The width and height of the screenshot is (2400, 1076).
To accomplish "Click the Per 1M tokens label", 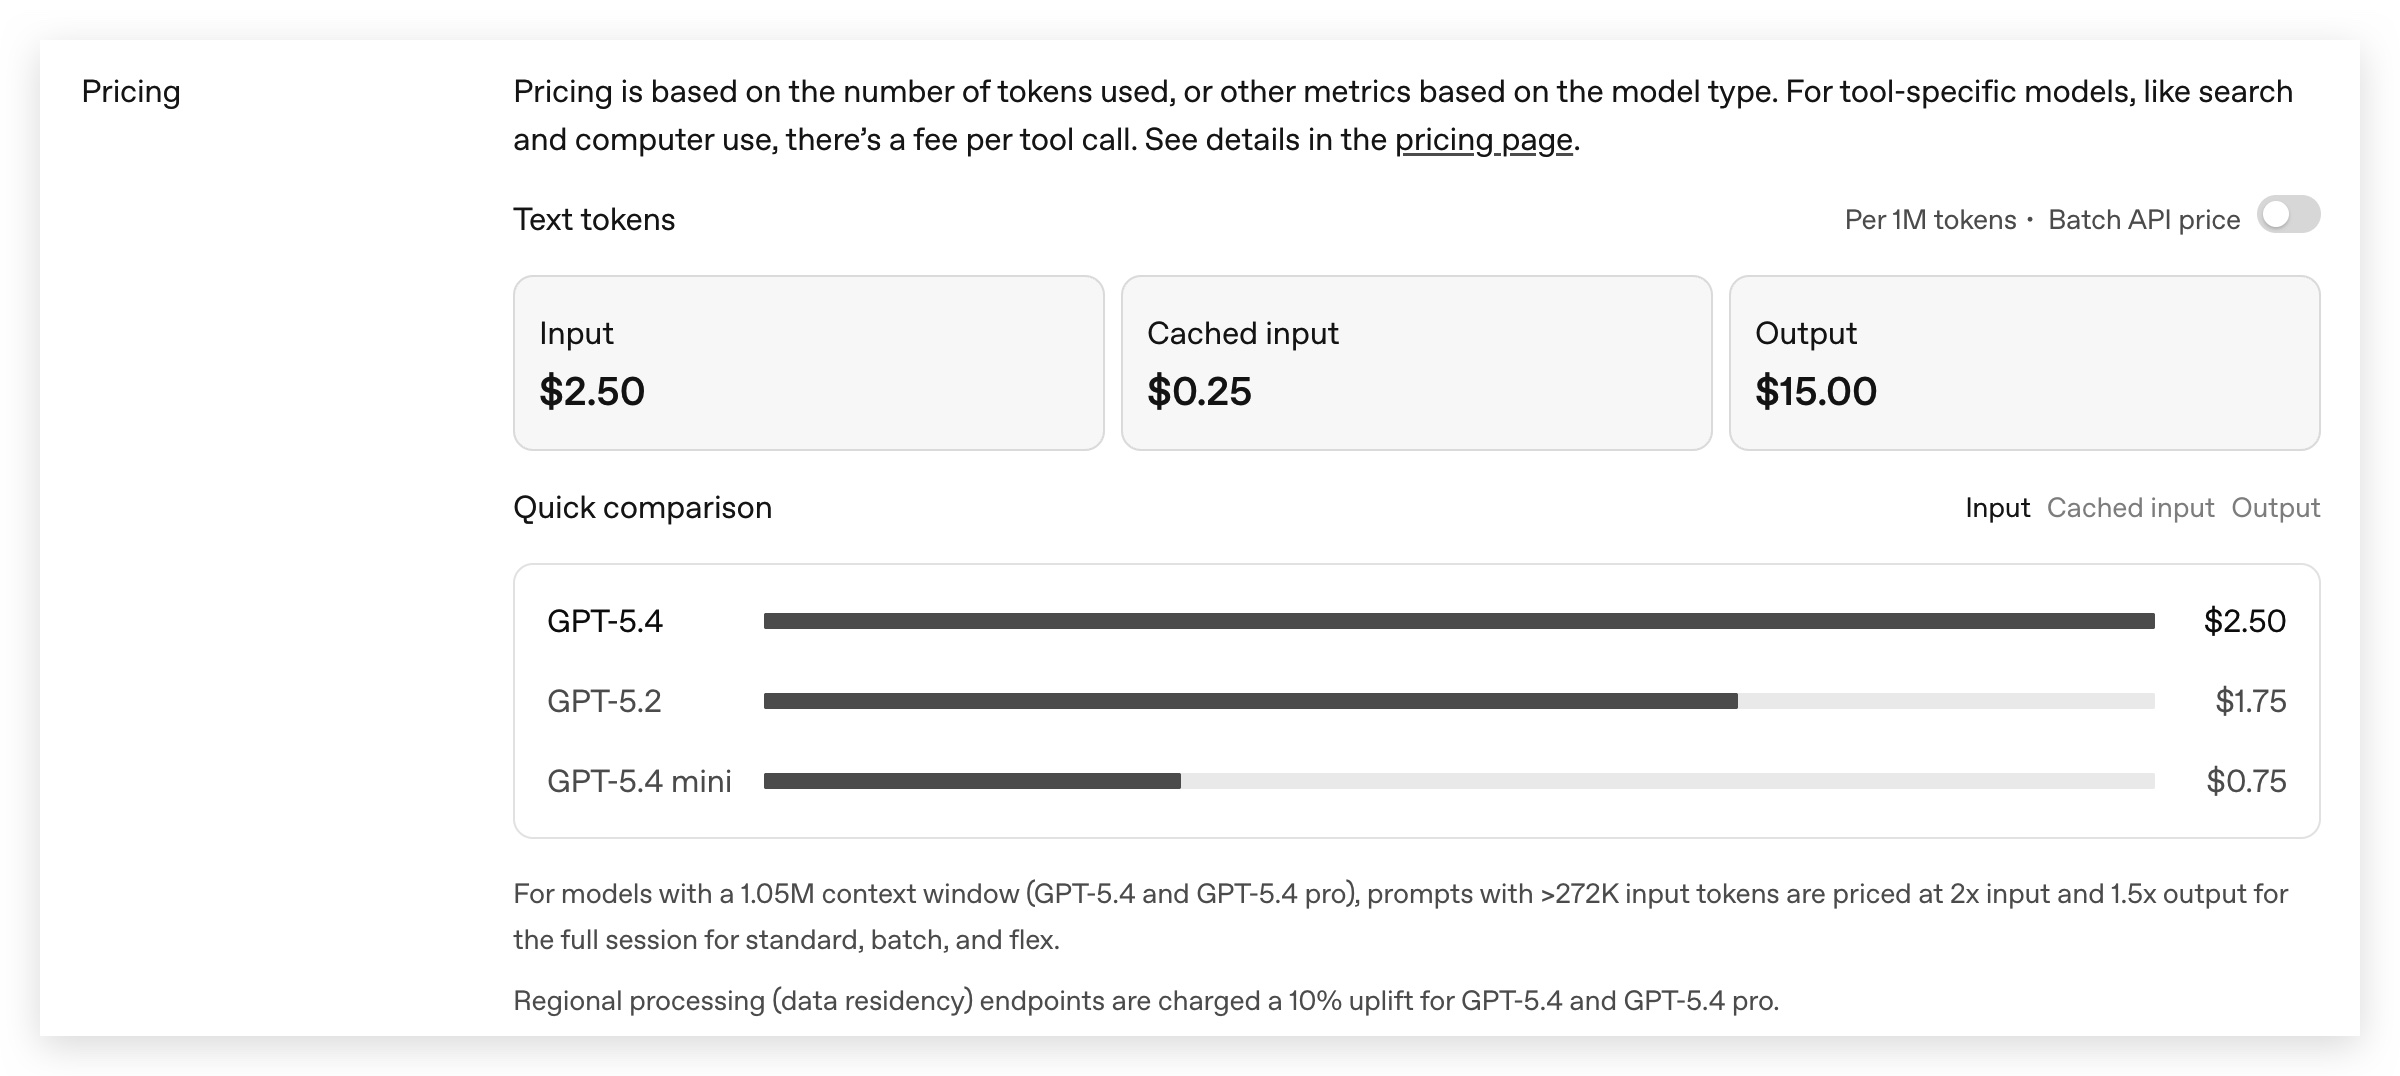I will (1930, 220).
